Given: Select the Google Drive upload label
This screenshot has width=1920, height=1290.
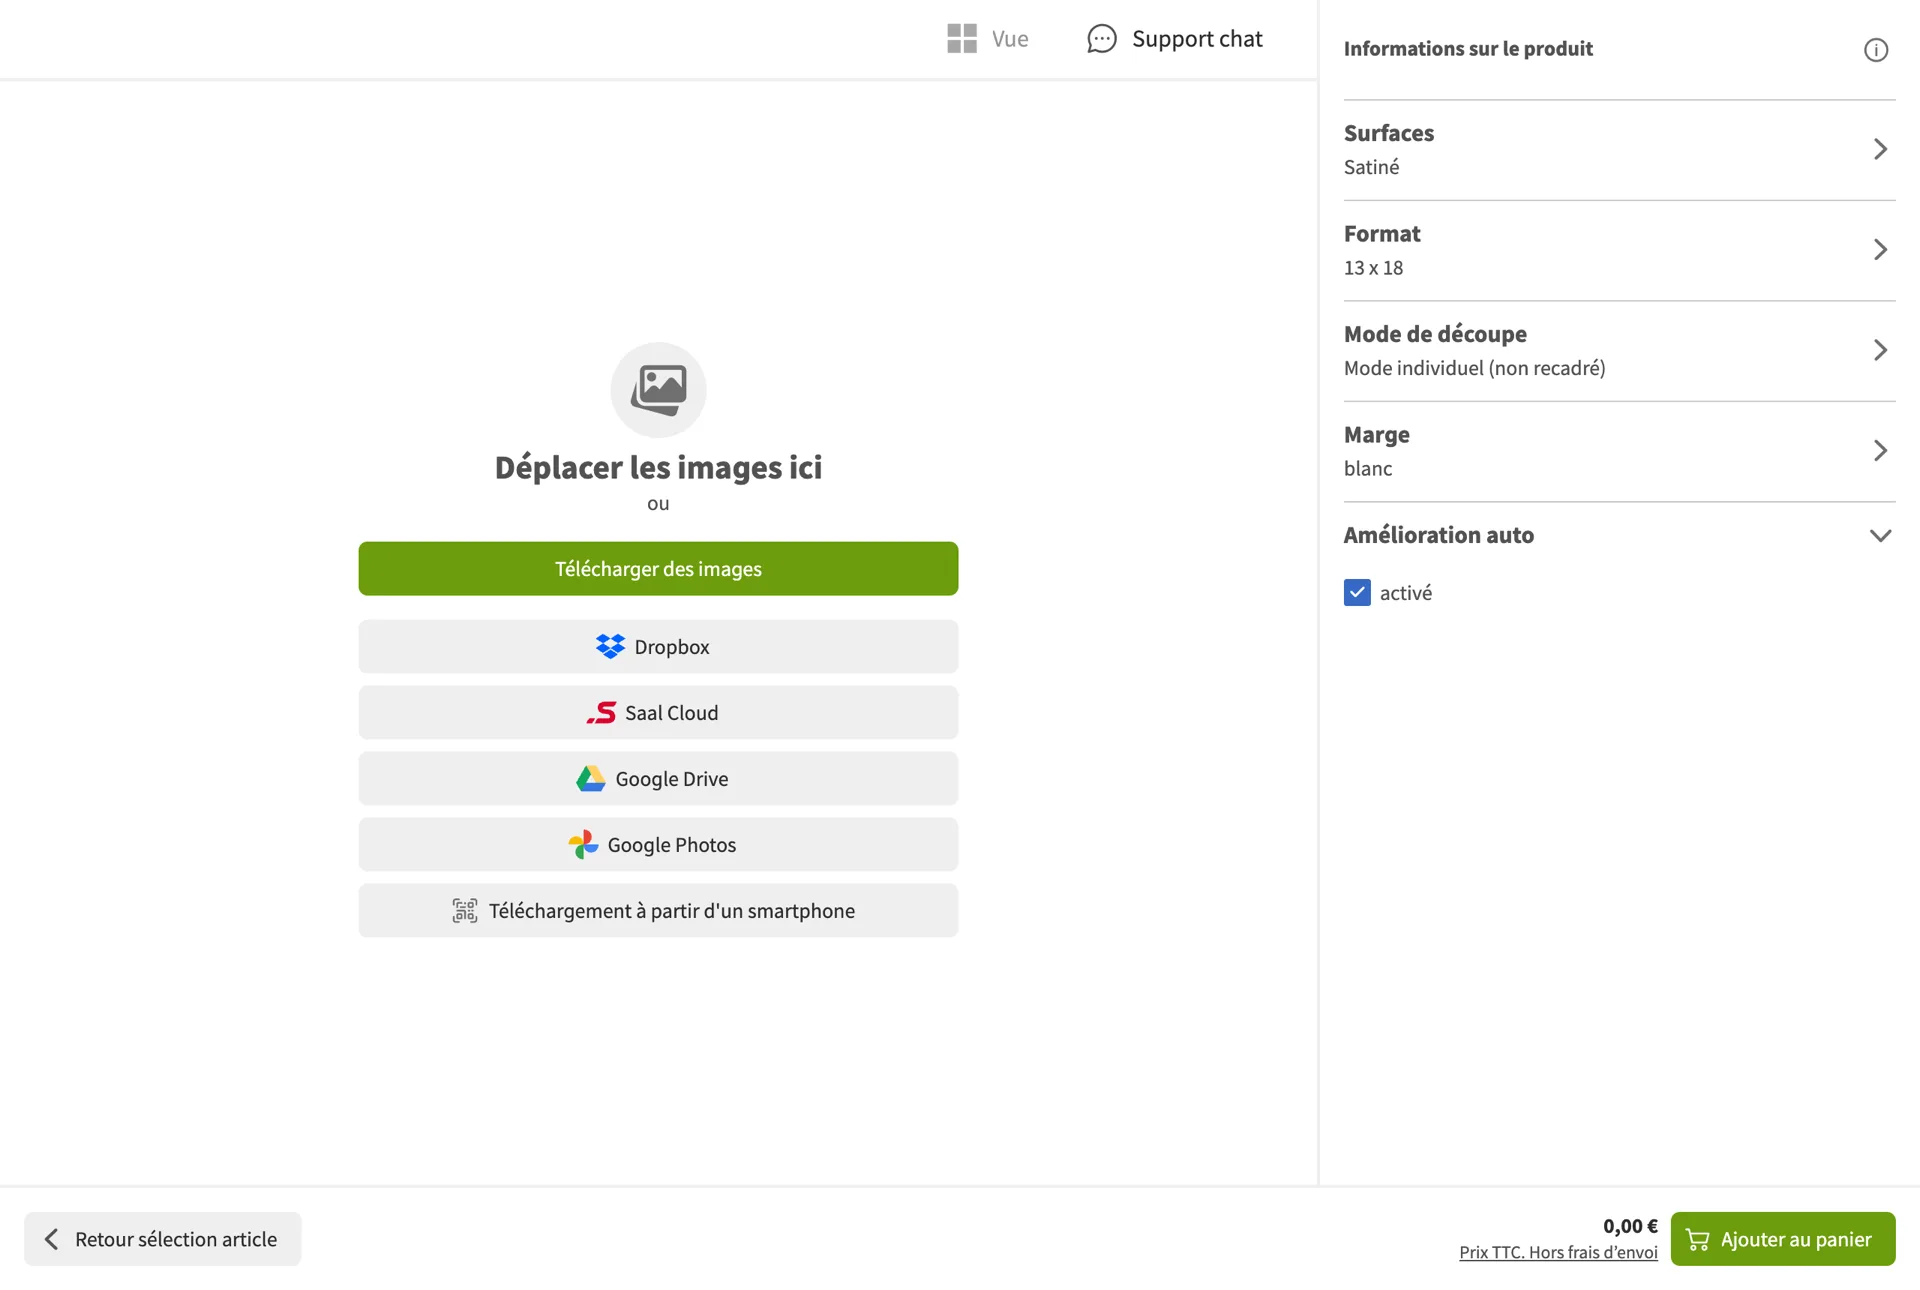Looking at the screenshot, I should pos(672,779).
